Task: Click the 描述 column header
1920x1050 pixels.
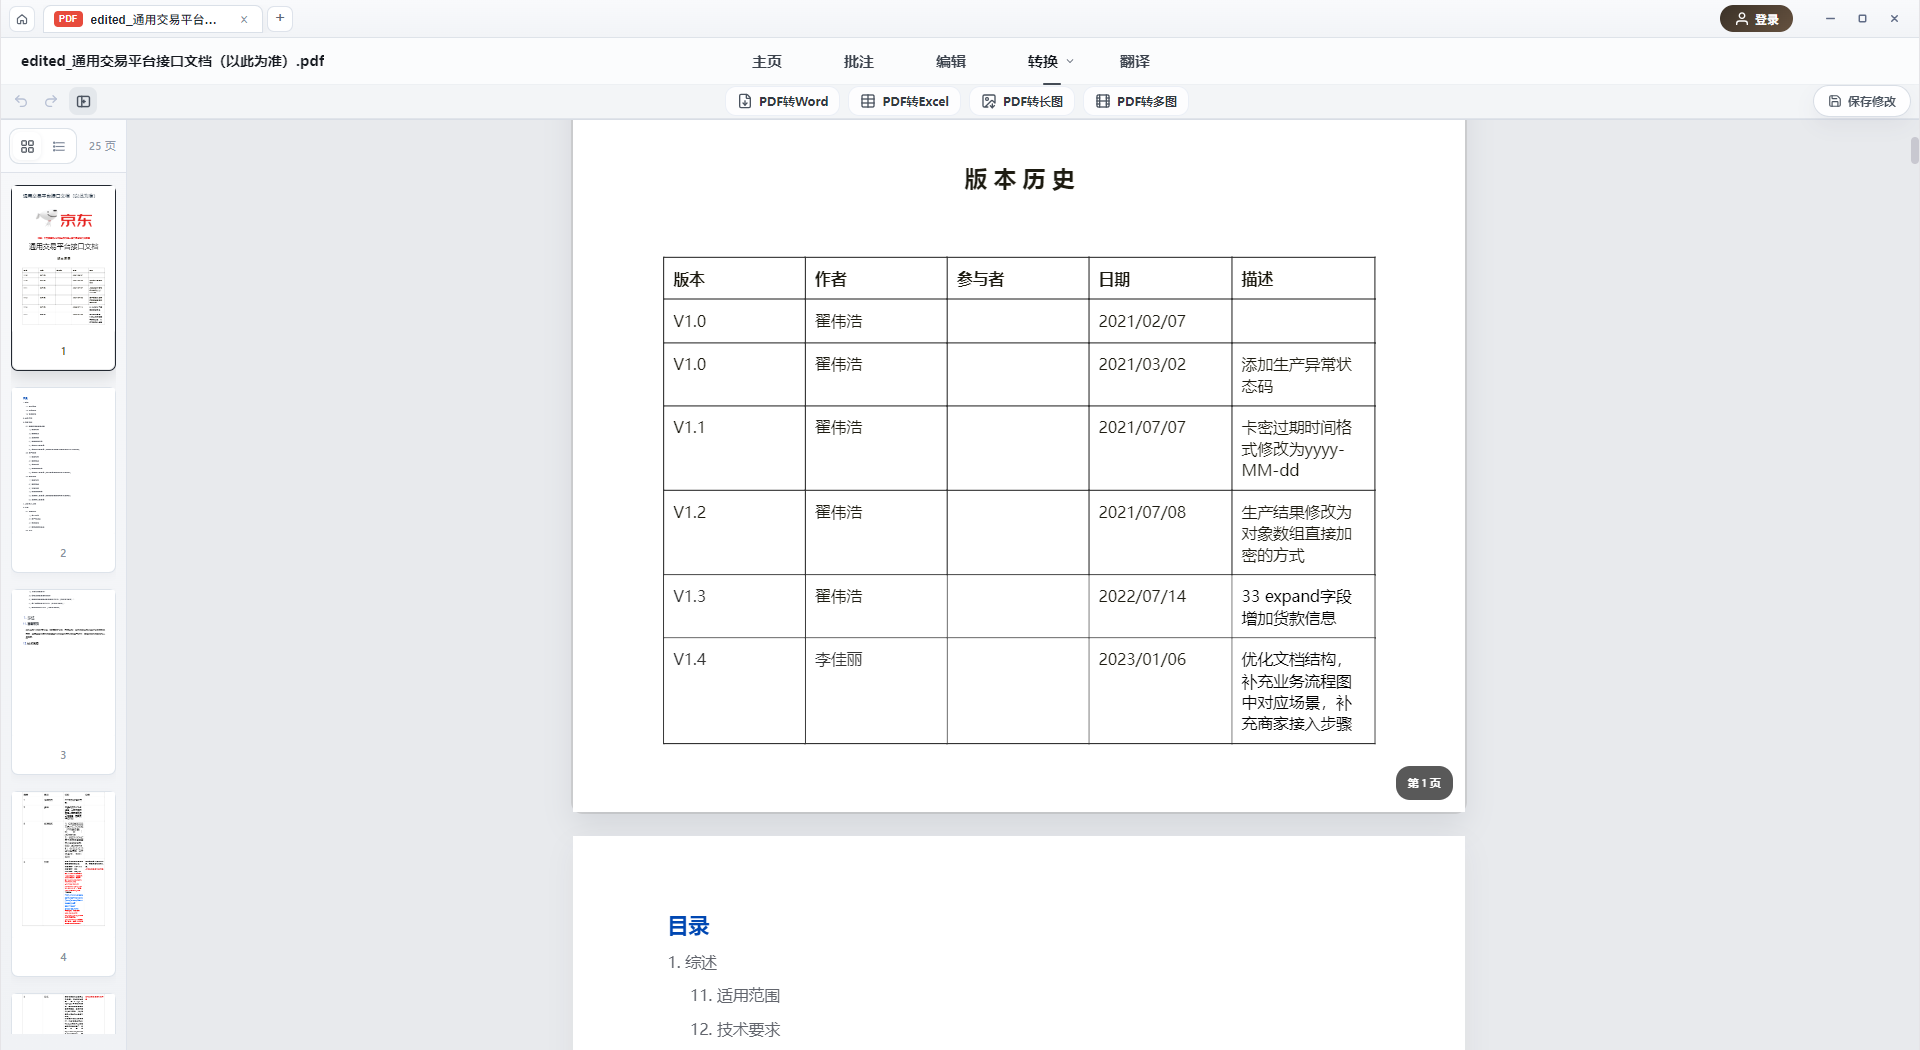Action: [x=1303, y=279]
